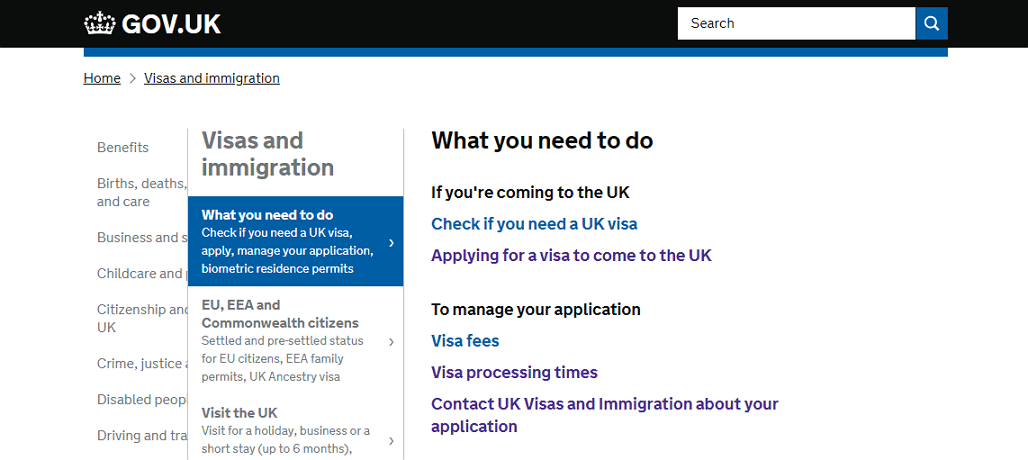Open the Visa fees link
The height and width of the screenshot is (460, 1028).
click(x=465, y=341)
